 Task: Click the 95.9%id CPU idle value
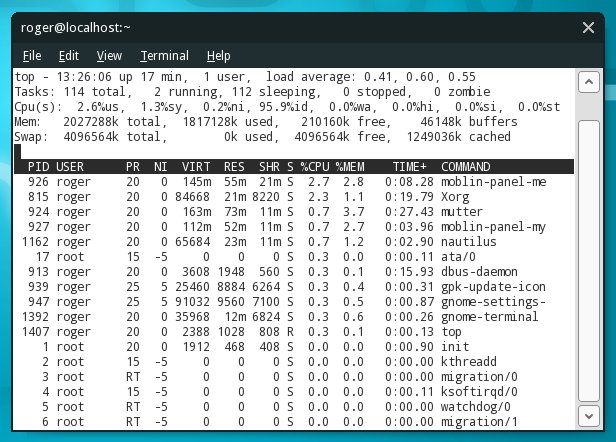pyautogui.click(x=287, y=107)
